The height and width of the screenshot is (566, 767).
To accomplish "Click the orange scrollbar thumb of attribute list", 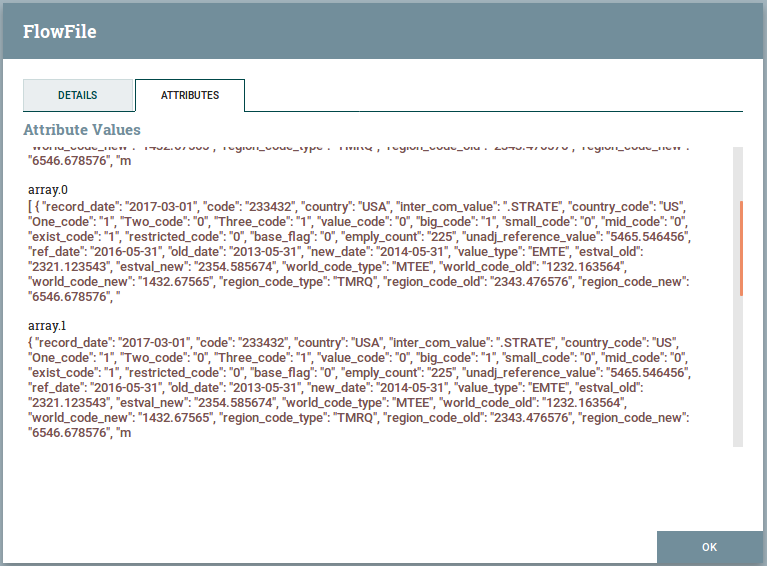I will pyautogui.click(x=742, y=248).
